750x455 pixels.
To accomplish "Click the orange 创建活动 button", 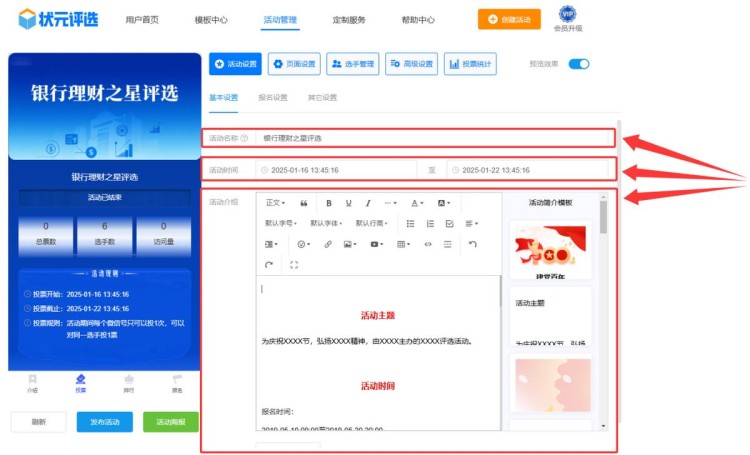I will pyautogui.click(x=509, y=19).
